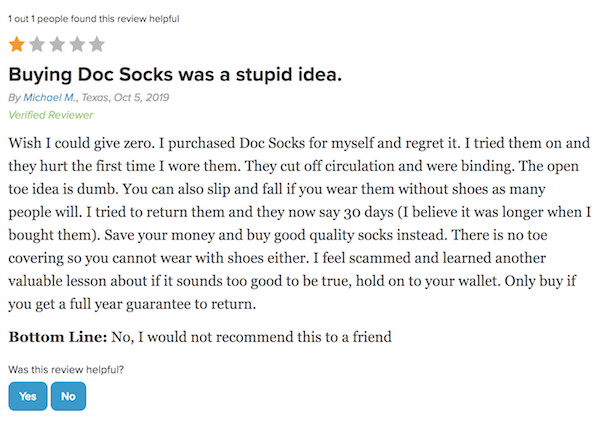This screenshot has width=600, height=422.
Task: Click the review date Oct 5, 2019
Action: 142,98
